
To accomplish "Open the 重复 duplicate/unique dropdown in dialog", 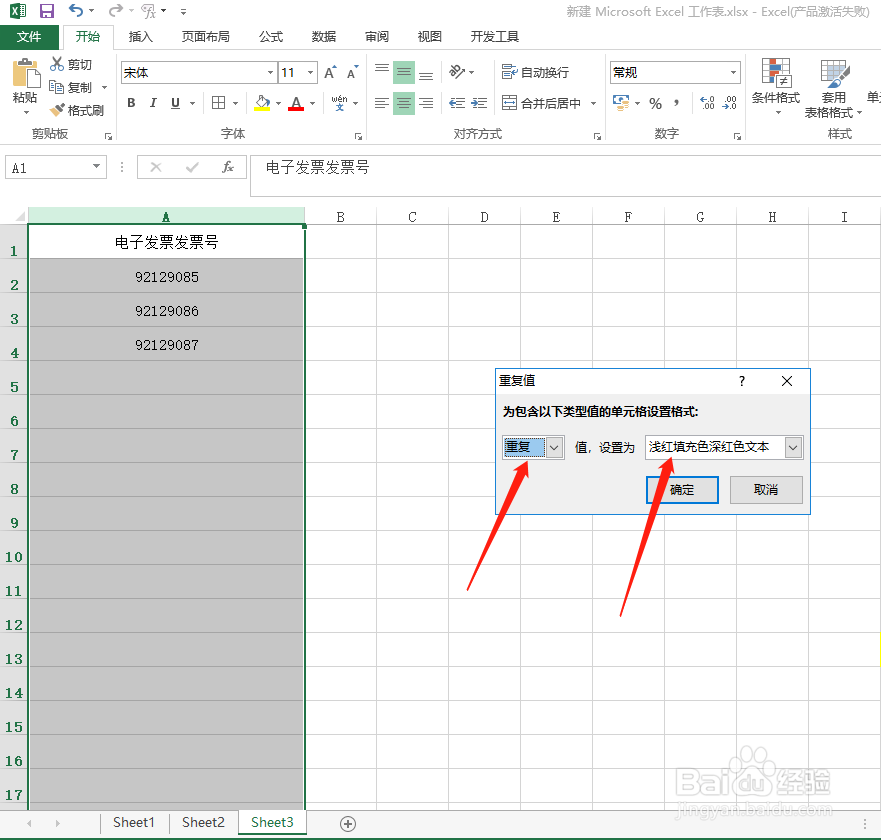I will pyautogui.click(x=554, y=447).
